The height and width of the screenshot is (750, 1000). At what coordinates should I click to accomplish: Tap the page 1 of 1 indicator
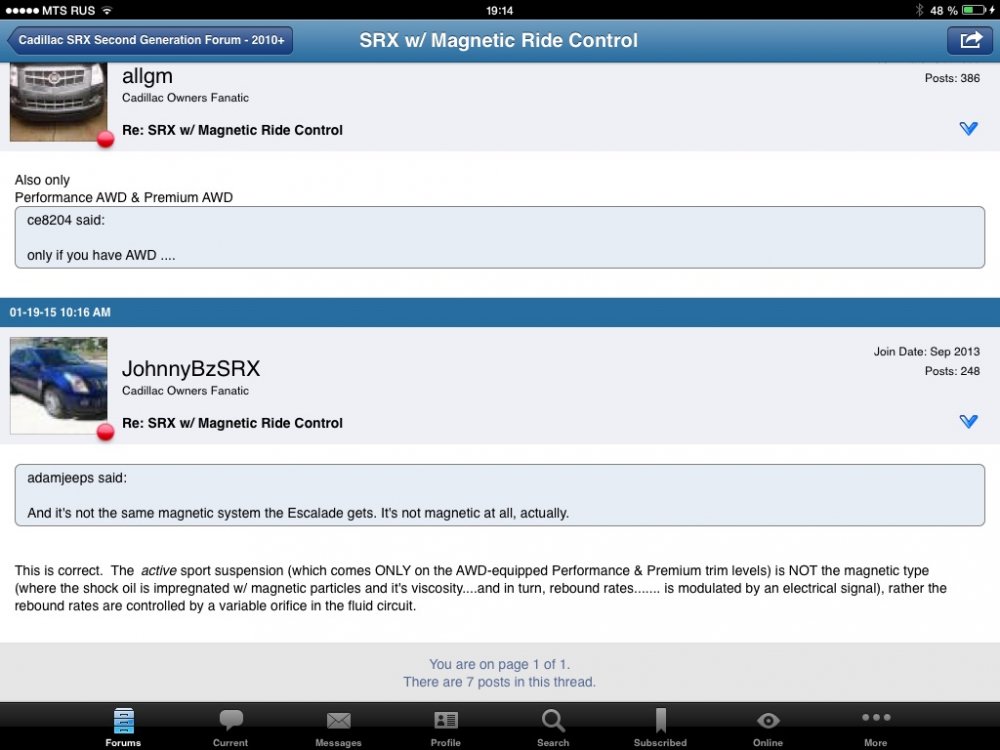click(499, 664)
